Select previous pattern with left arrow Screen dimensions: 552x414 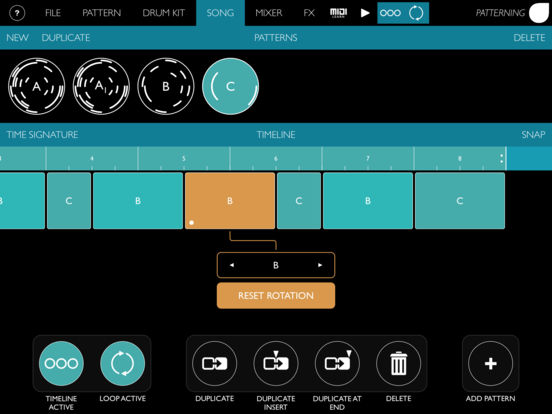[x=232, y=265]
